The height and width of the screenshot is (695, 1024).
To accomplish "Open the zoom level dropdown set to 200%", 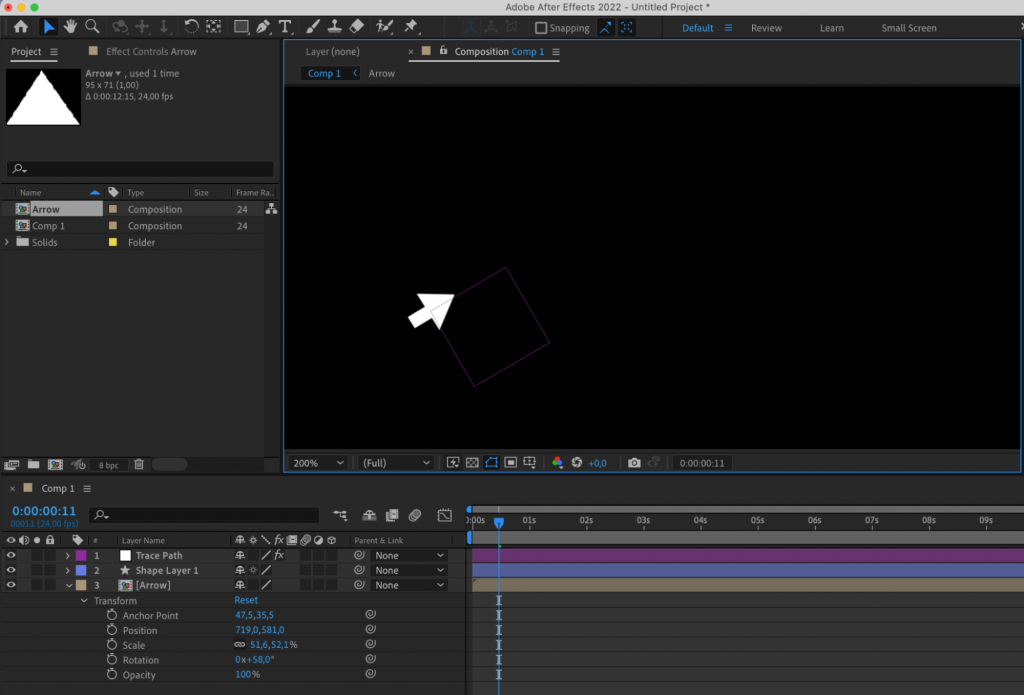I will pyautogui.click(x=317, y=462).
